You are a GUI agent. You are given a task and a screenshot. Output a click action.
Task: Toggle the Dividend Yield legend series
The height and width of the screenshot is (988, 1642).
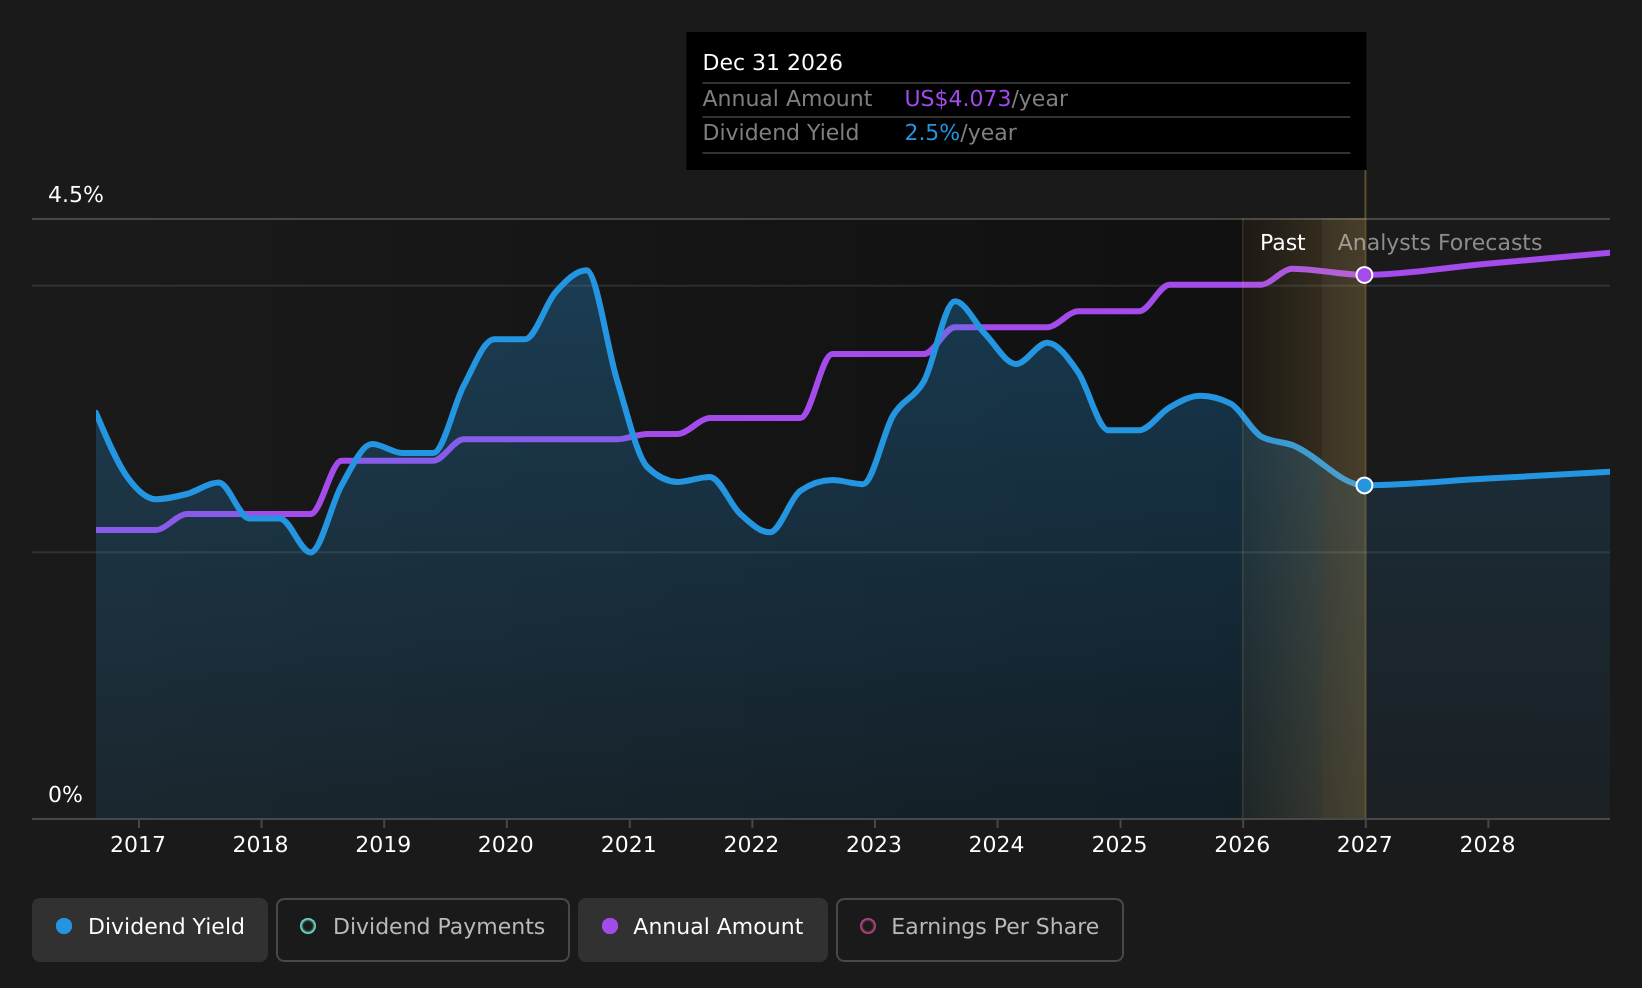point(150,929)
